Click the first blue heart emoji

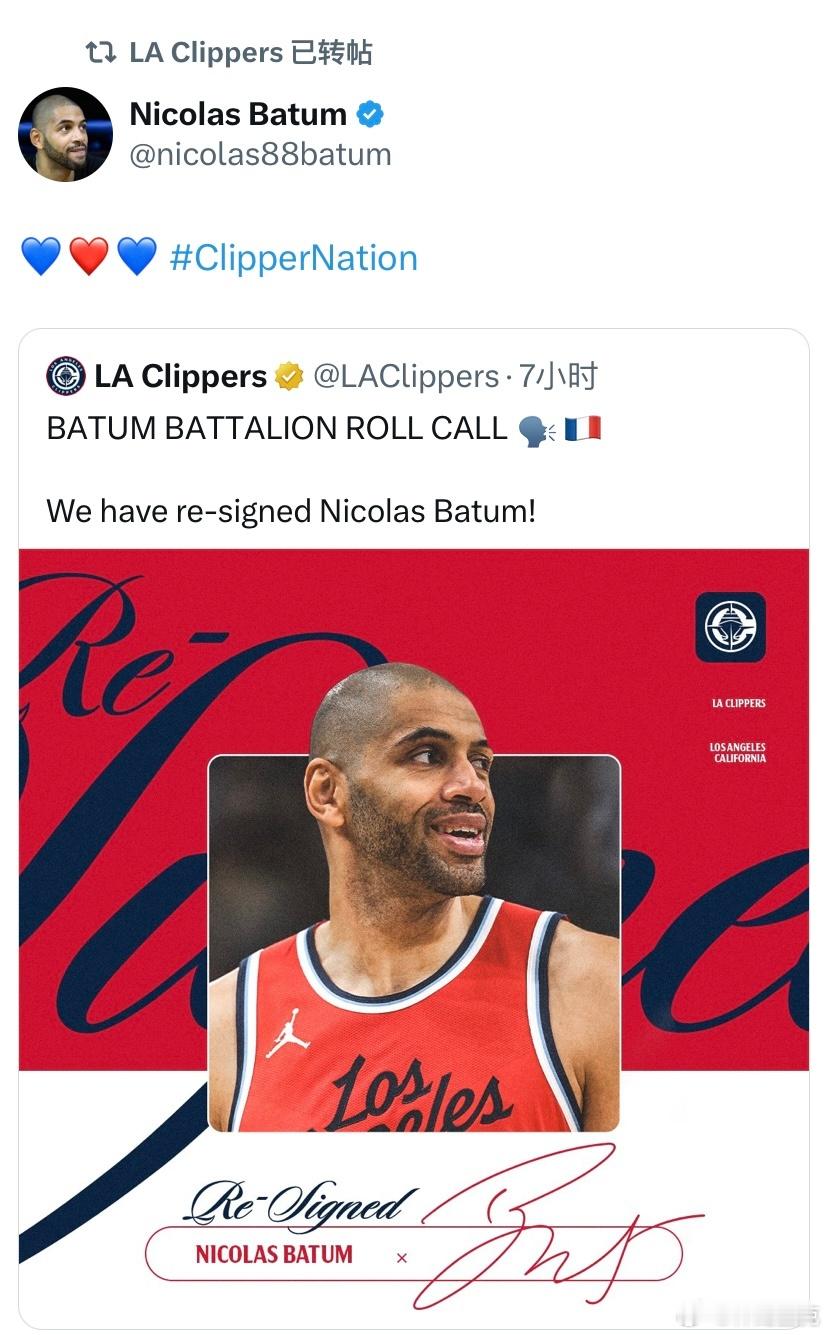coord(40,258)
